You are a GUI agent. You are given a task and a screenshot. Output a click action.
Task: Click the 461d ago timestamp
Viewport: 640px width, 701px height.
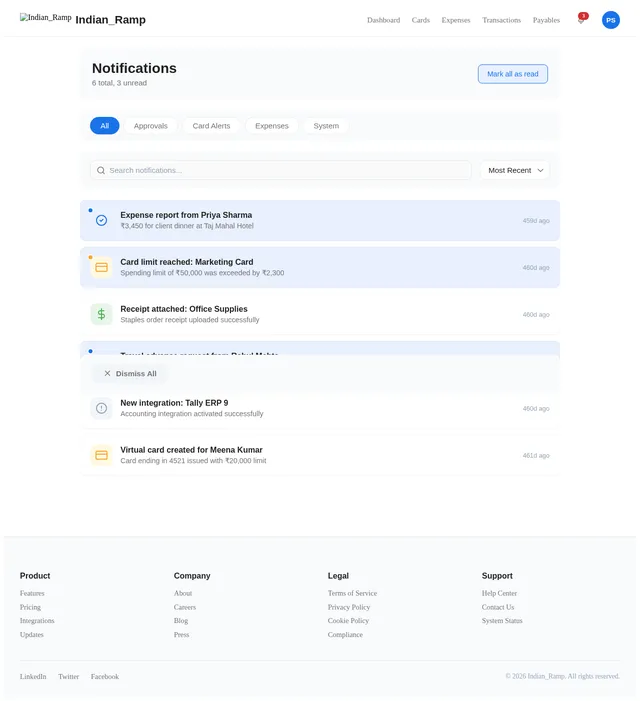tap(536, 455)
